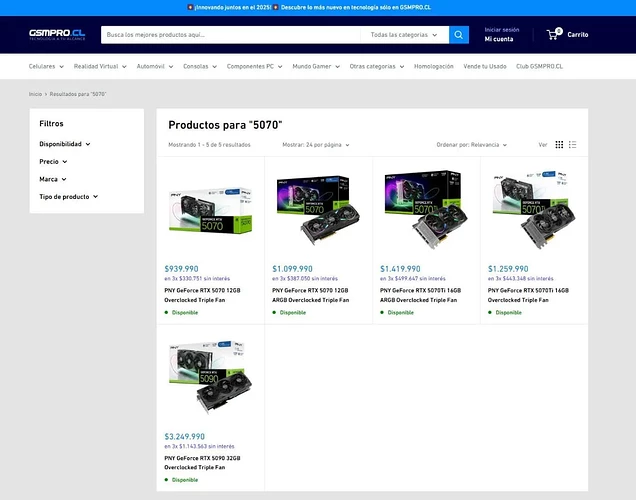Open the Automóvil menu

[x=155, y=67]
